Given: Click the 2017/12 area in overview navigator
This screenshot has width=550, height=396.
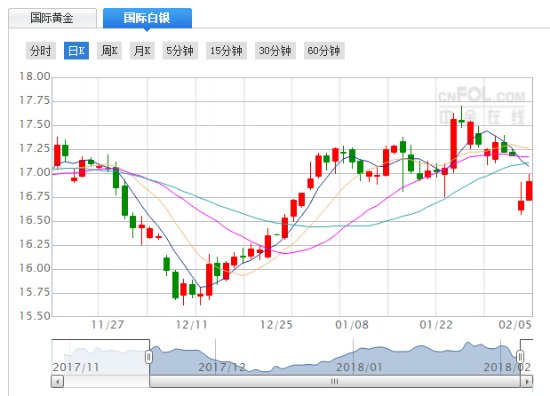Looking at the screenshot, I should tap(222, 367).
